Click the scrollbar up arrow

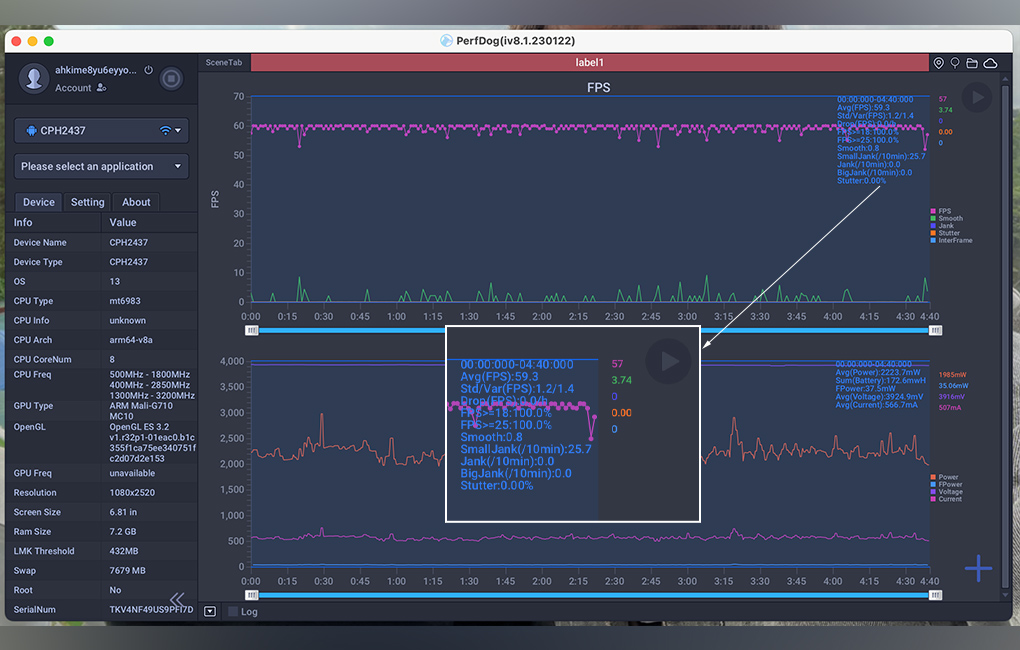(1005, 79)
